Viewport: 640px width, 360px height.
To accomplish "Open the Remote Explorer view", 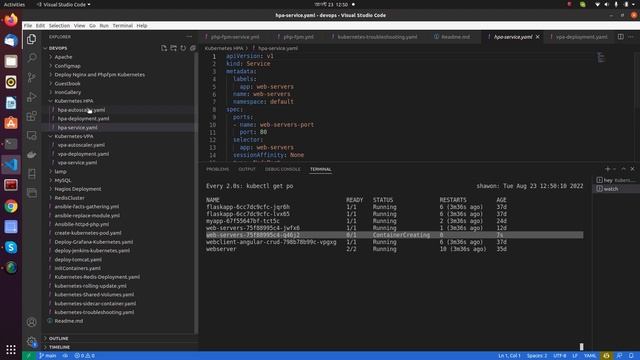I will pos(31,135).
